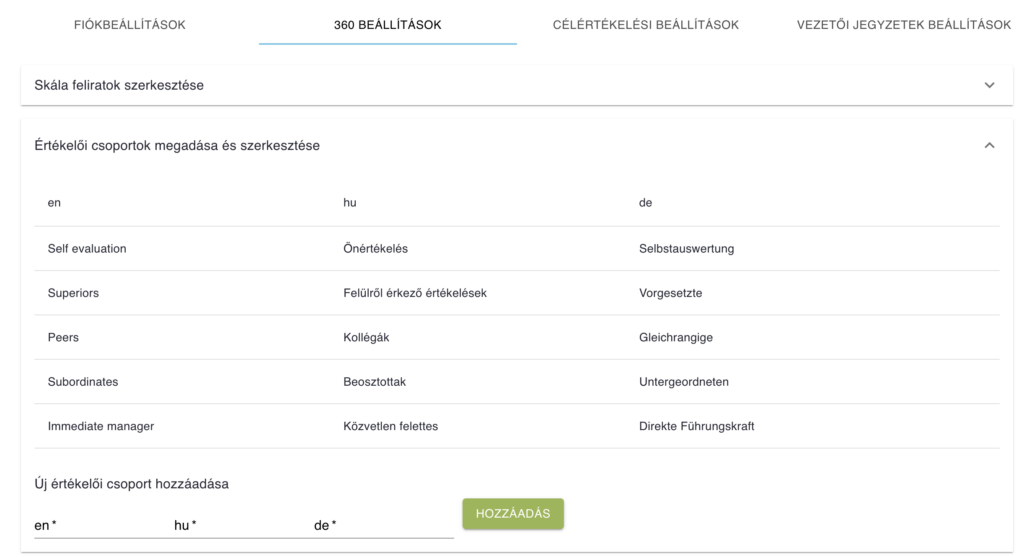The height and width of the screenshot is (557, 1024).
Task: Switch to Célértékelési Beállítások tab
Action: 646,25
